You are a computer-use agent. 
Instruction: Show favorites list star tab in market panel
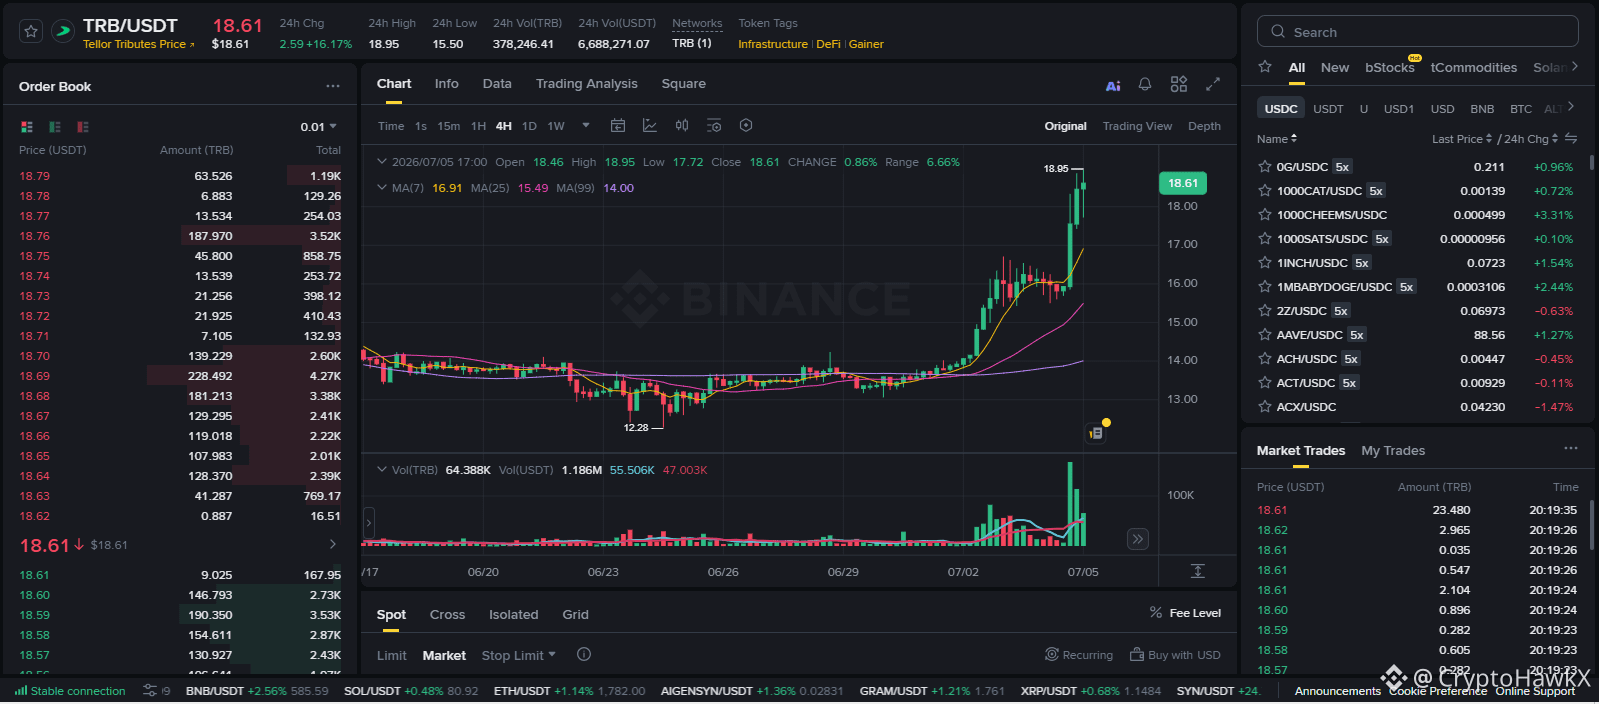tap(1265, 67)
